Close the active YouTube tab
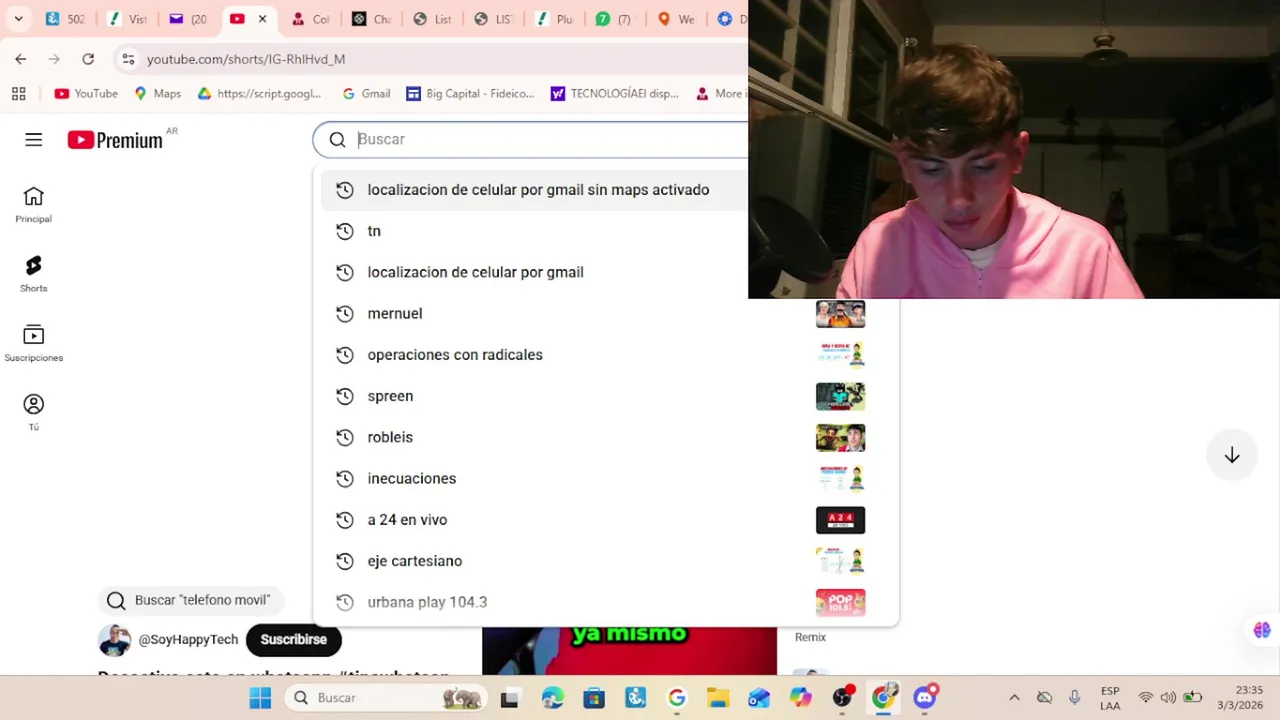Viewport: 1280px width, 720px height. tap(262, 19)
